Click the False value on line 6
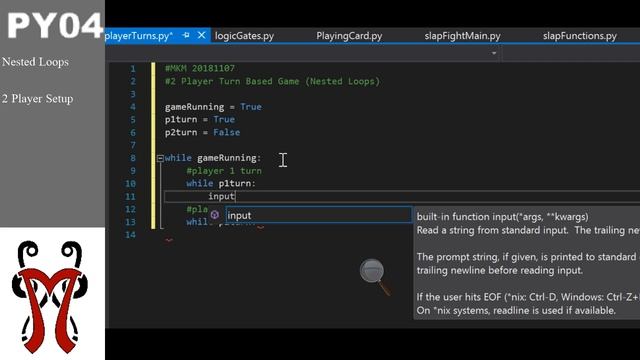Image resolution: width=640 pixels, height=360 pixels. click(x=227, y=132)
